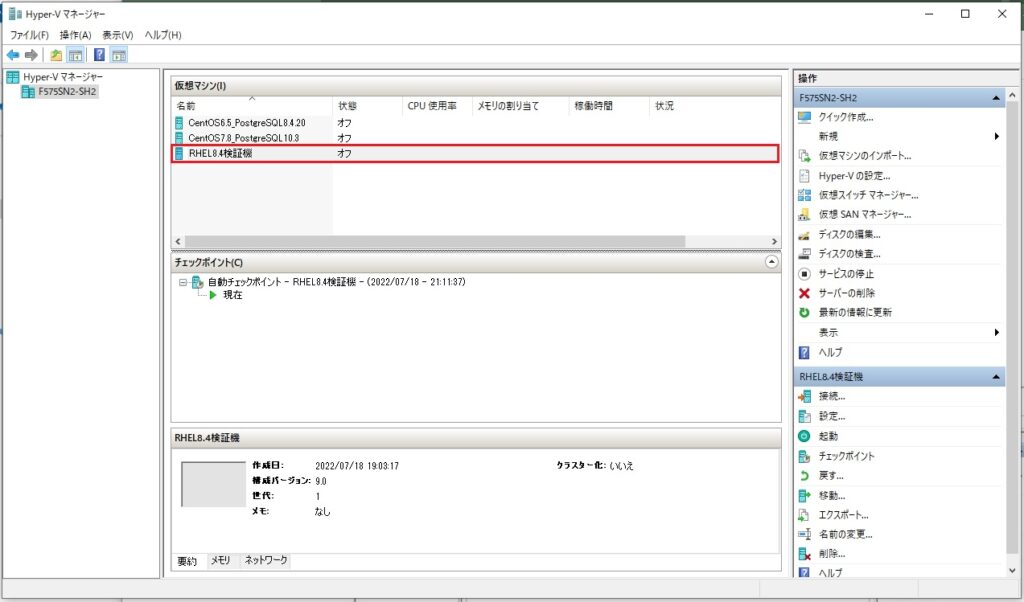Switch to the メモリ tab
Viewport: 1024px width, 602px height.
tap(220, 560)
